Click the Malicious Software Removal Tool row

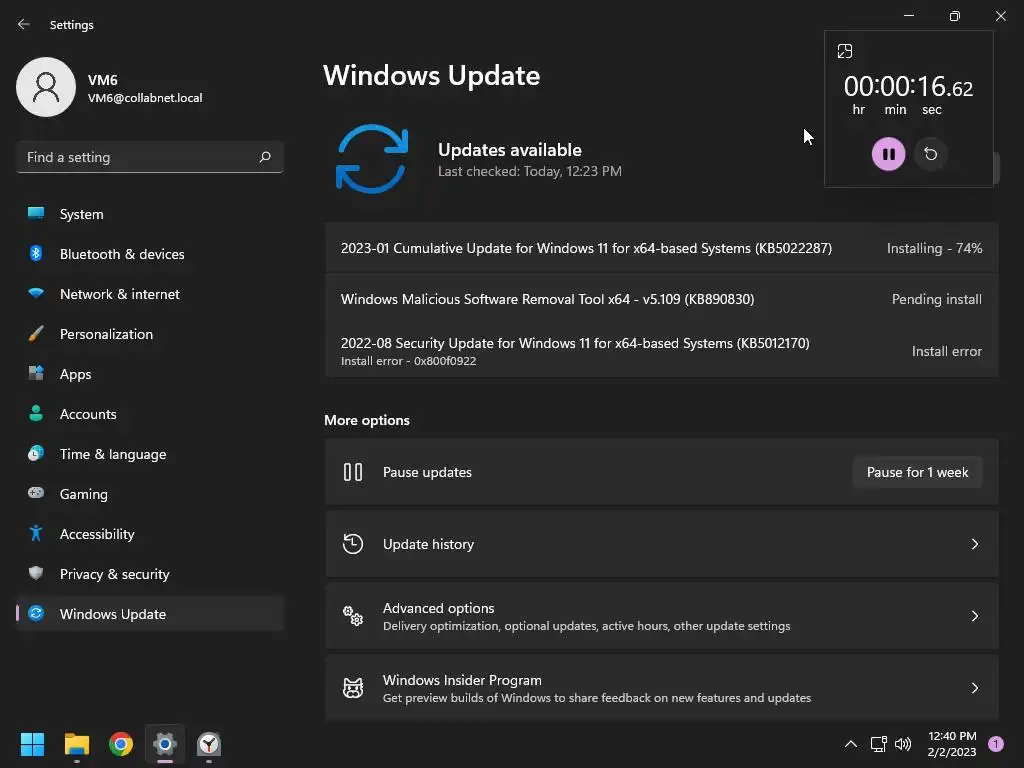[662, 299]
